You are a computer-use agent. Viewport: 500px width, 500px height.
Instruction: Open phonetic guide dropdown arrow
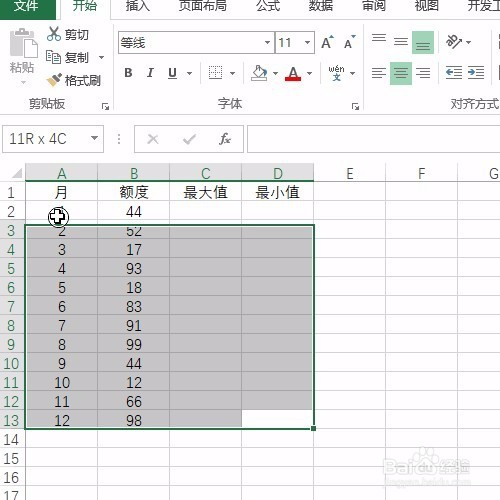[353, 73]
